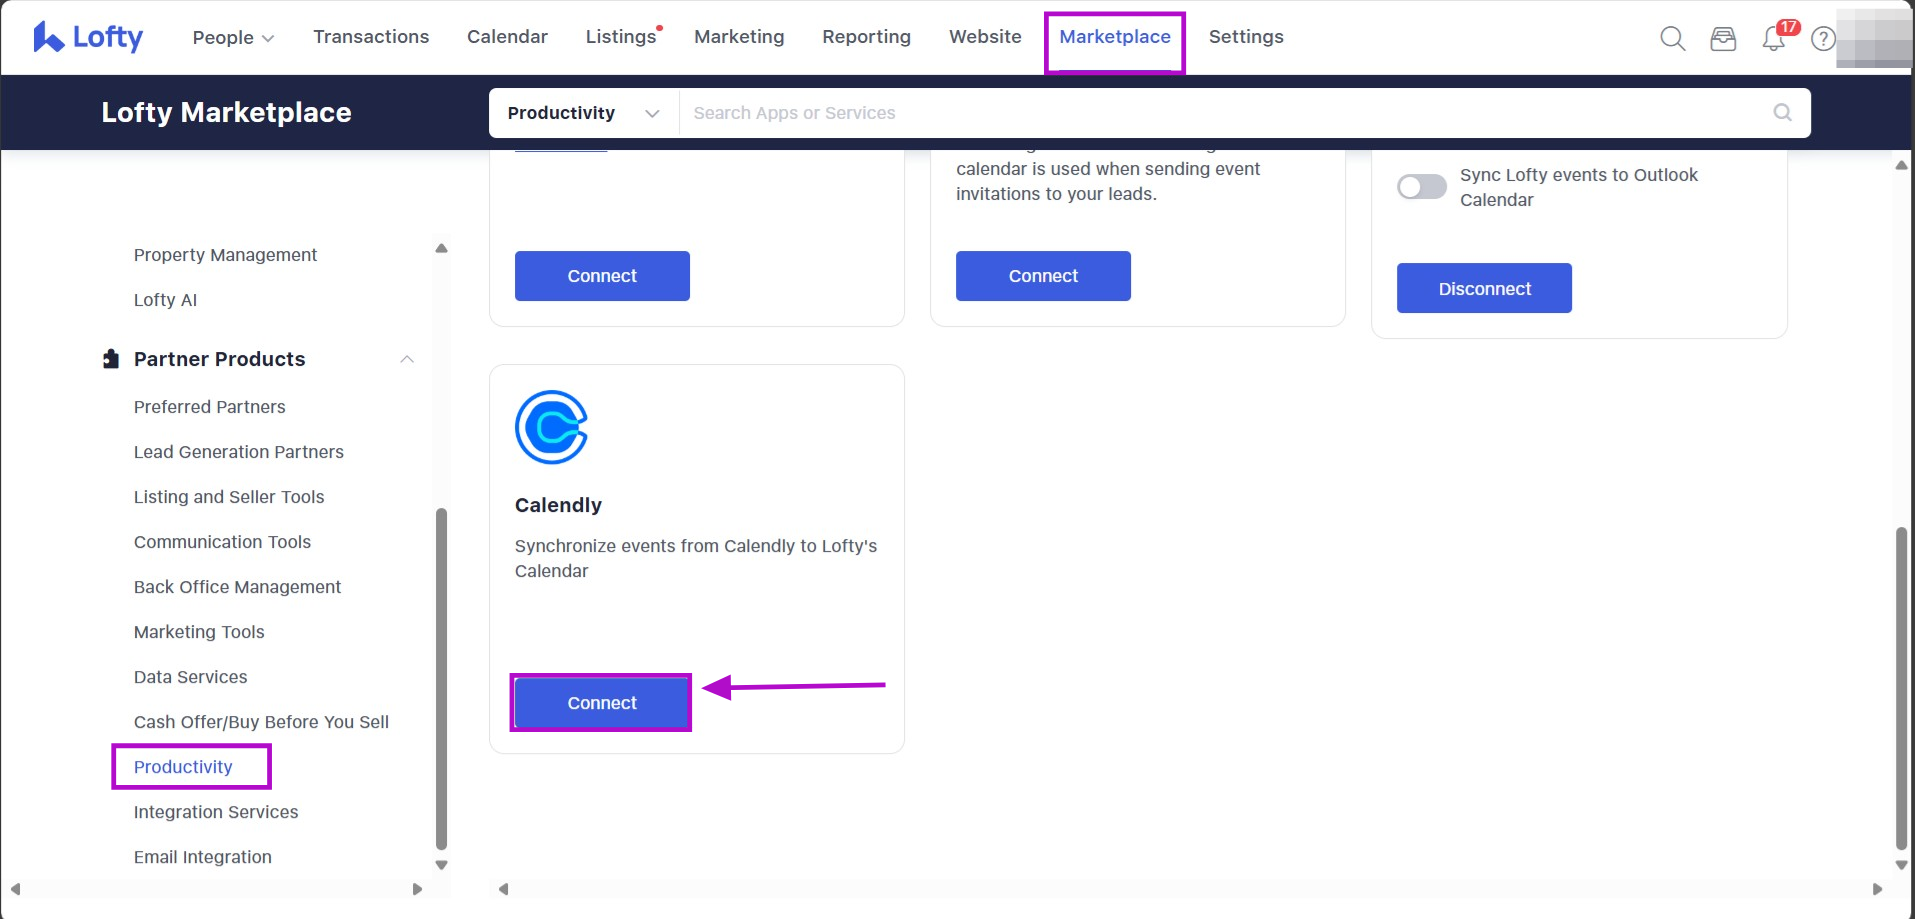Expand the People menu dropdown
The image size is (1915, 919).
(x=233, y=37)
